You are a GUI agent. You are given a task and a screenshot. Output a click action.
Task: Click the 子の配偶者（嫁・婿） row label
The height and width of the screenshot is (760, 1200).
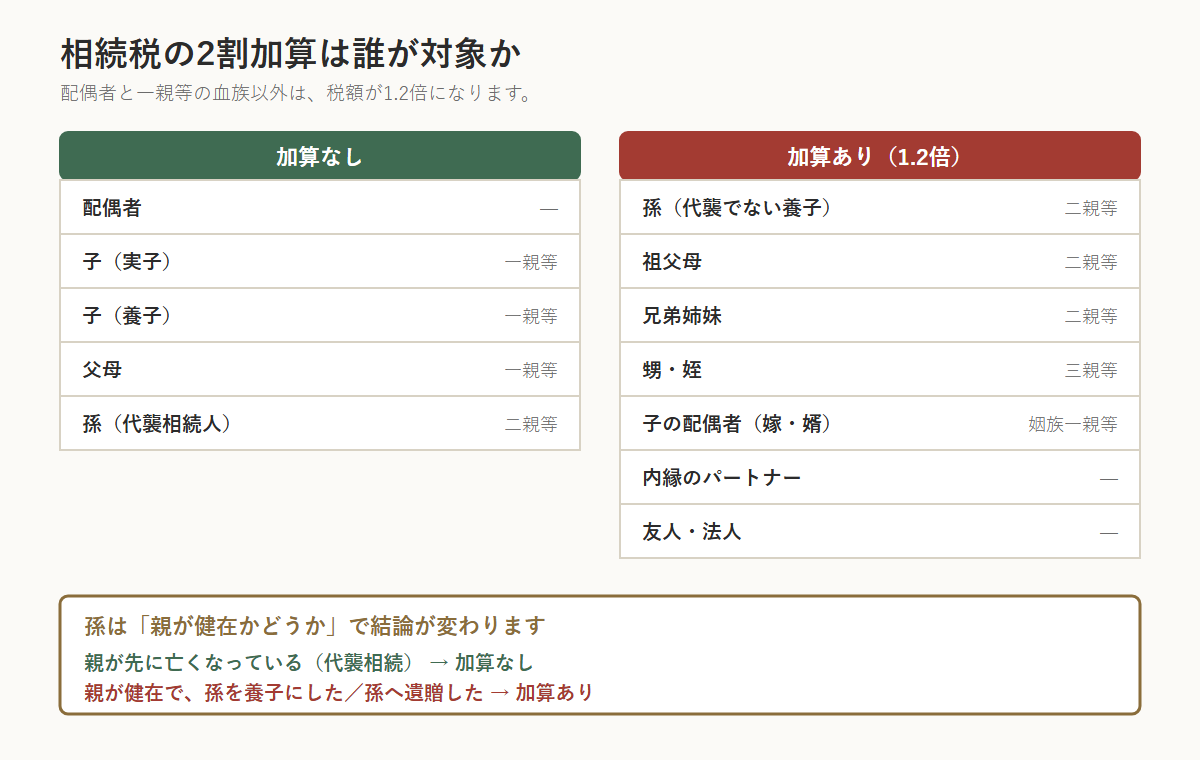pyautogui.click(x=737, y=424)
